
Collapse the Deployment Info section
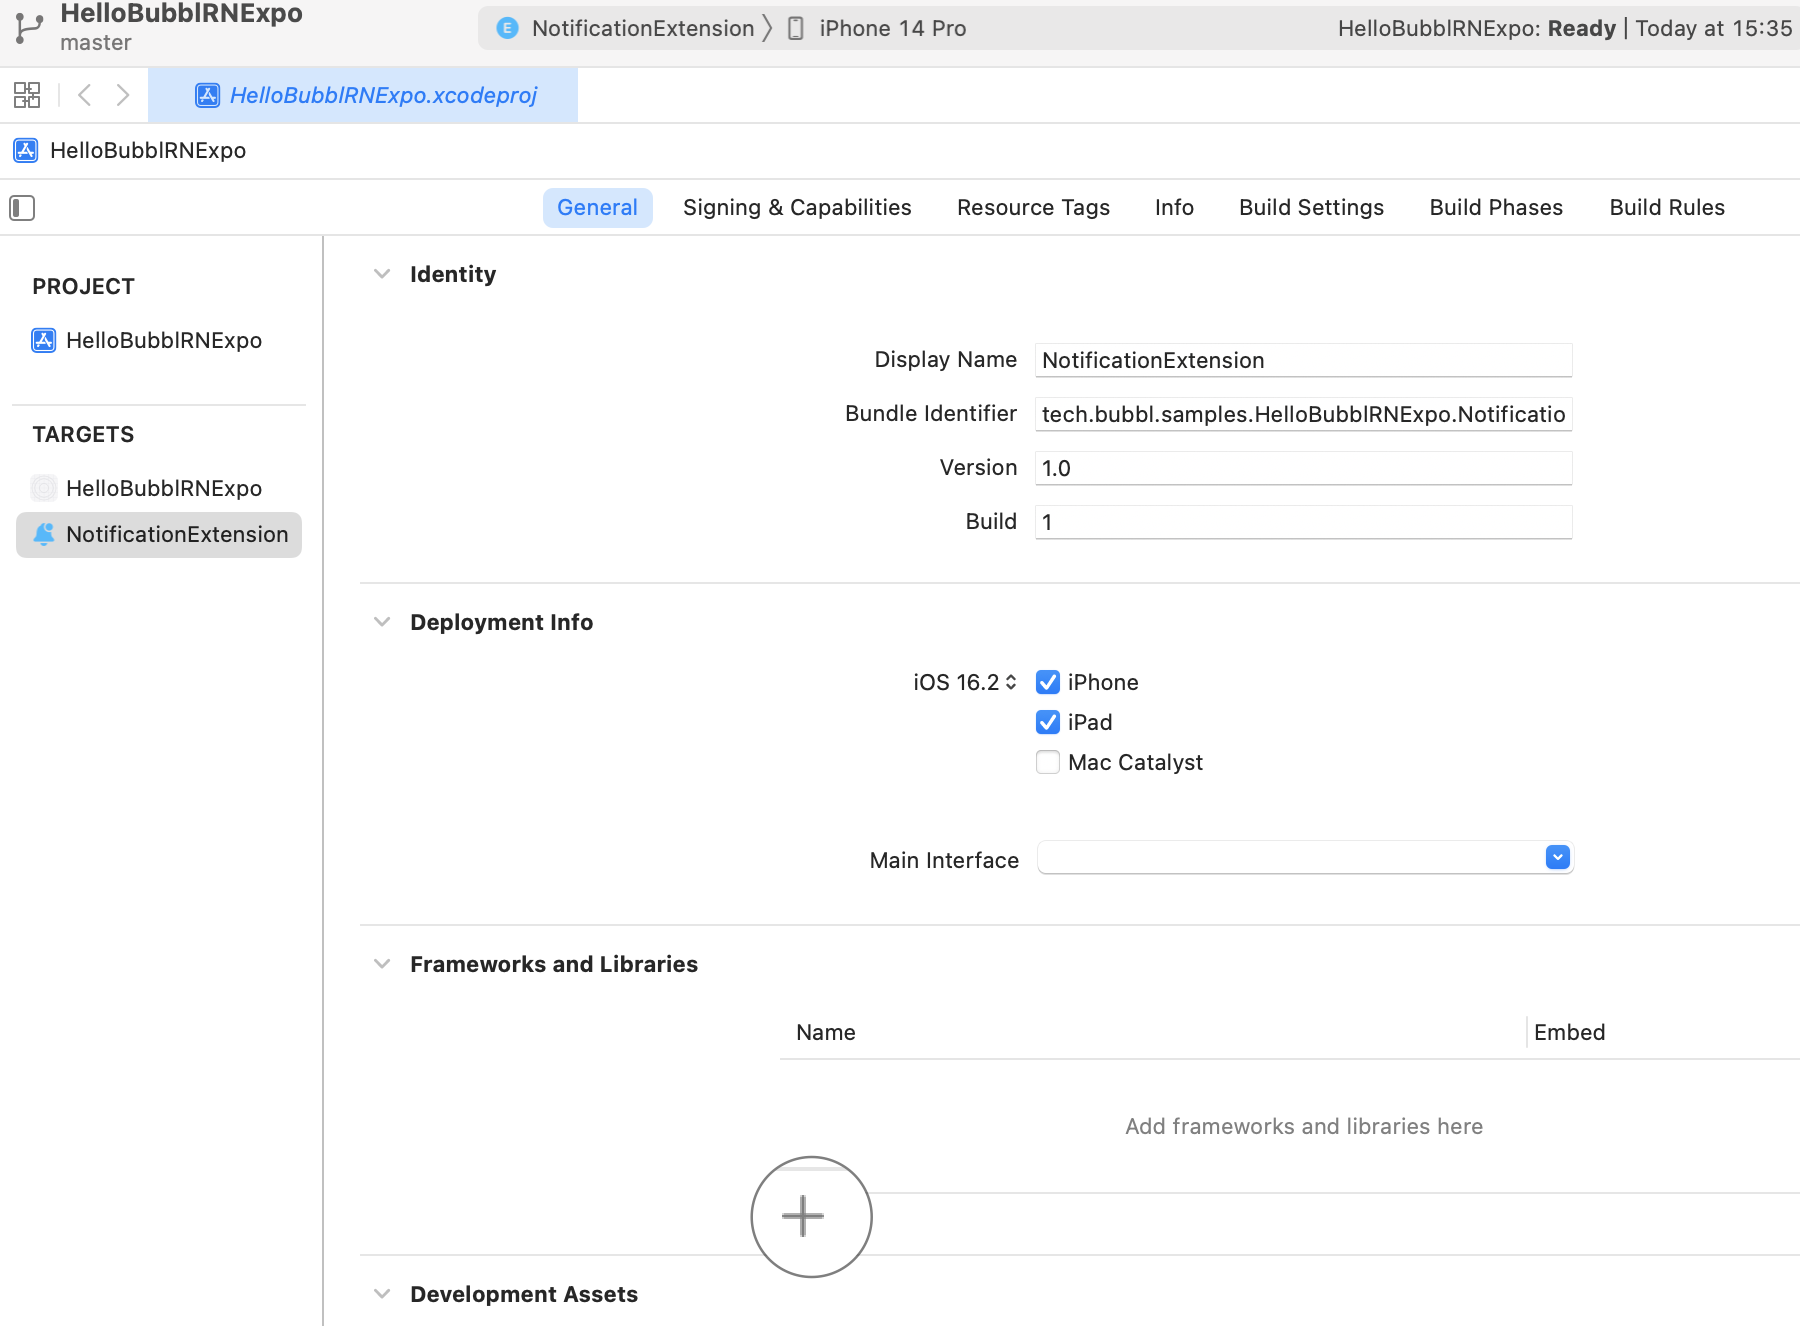[x=382, y=622]
